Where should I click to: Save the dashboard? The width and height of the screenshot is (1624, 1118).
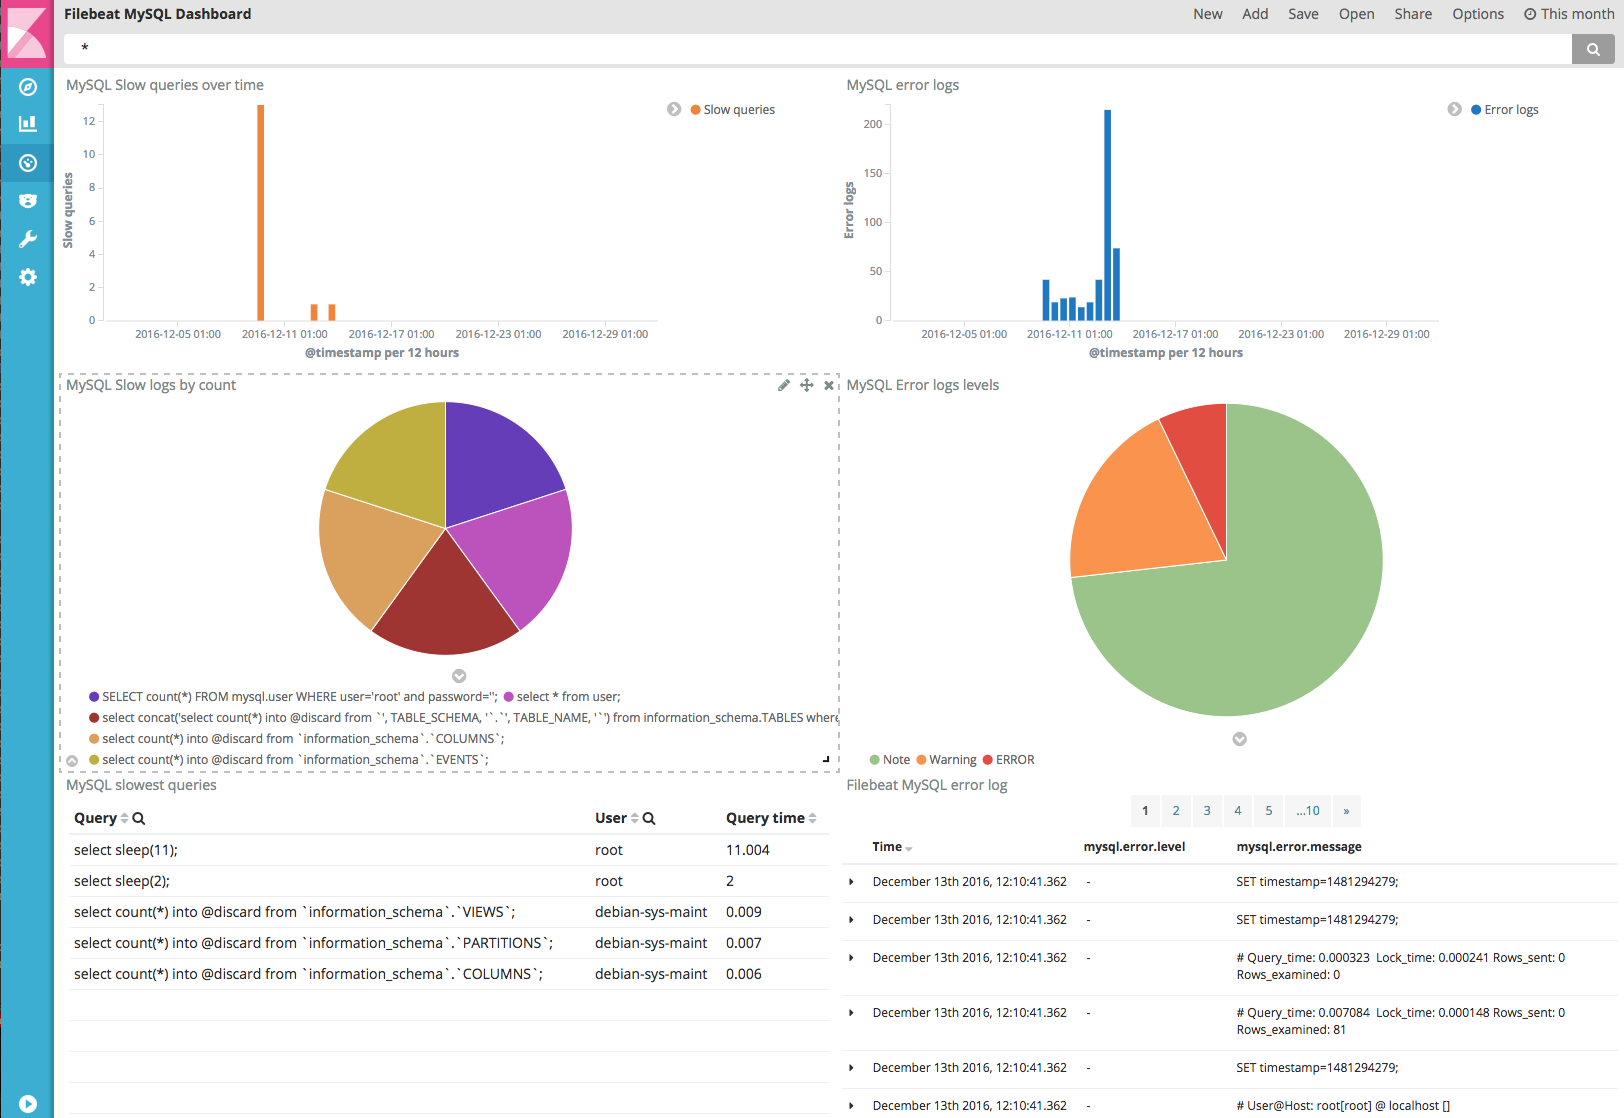1303,13
